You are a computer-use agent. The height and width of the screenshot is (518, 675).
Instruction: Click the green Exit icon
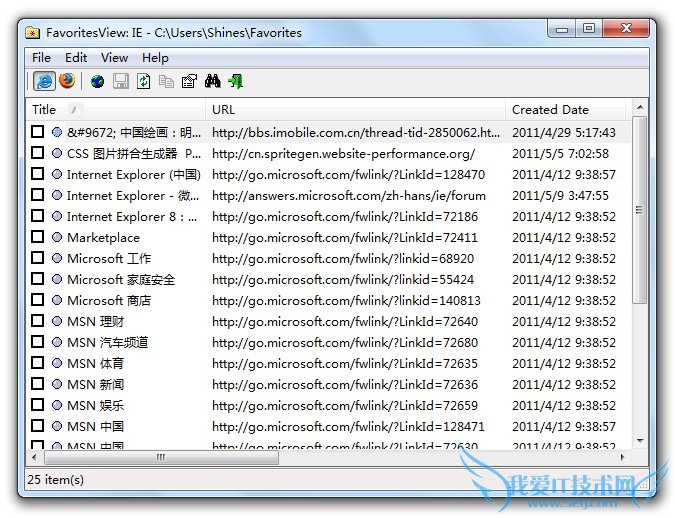[x=235, y=81]
